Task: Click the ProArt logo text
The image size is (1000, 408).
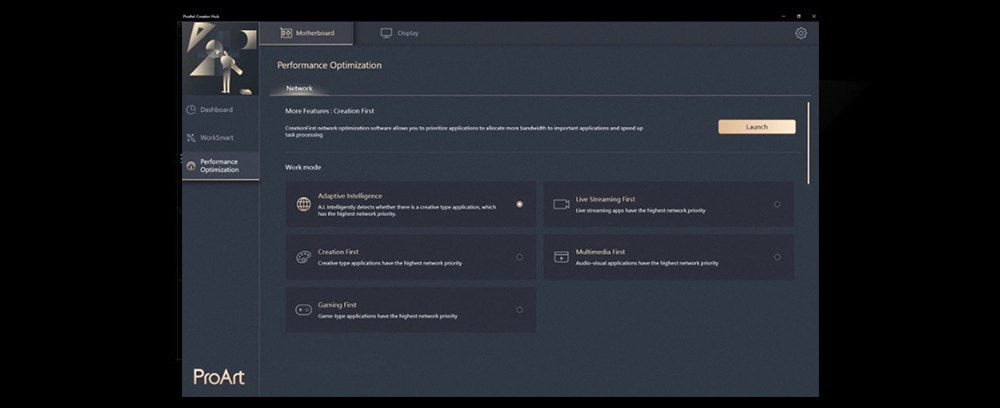Action: [219, 377]
